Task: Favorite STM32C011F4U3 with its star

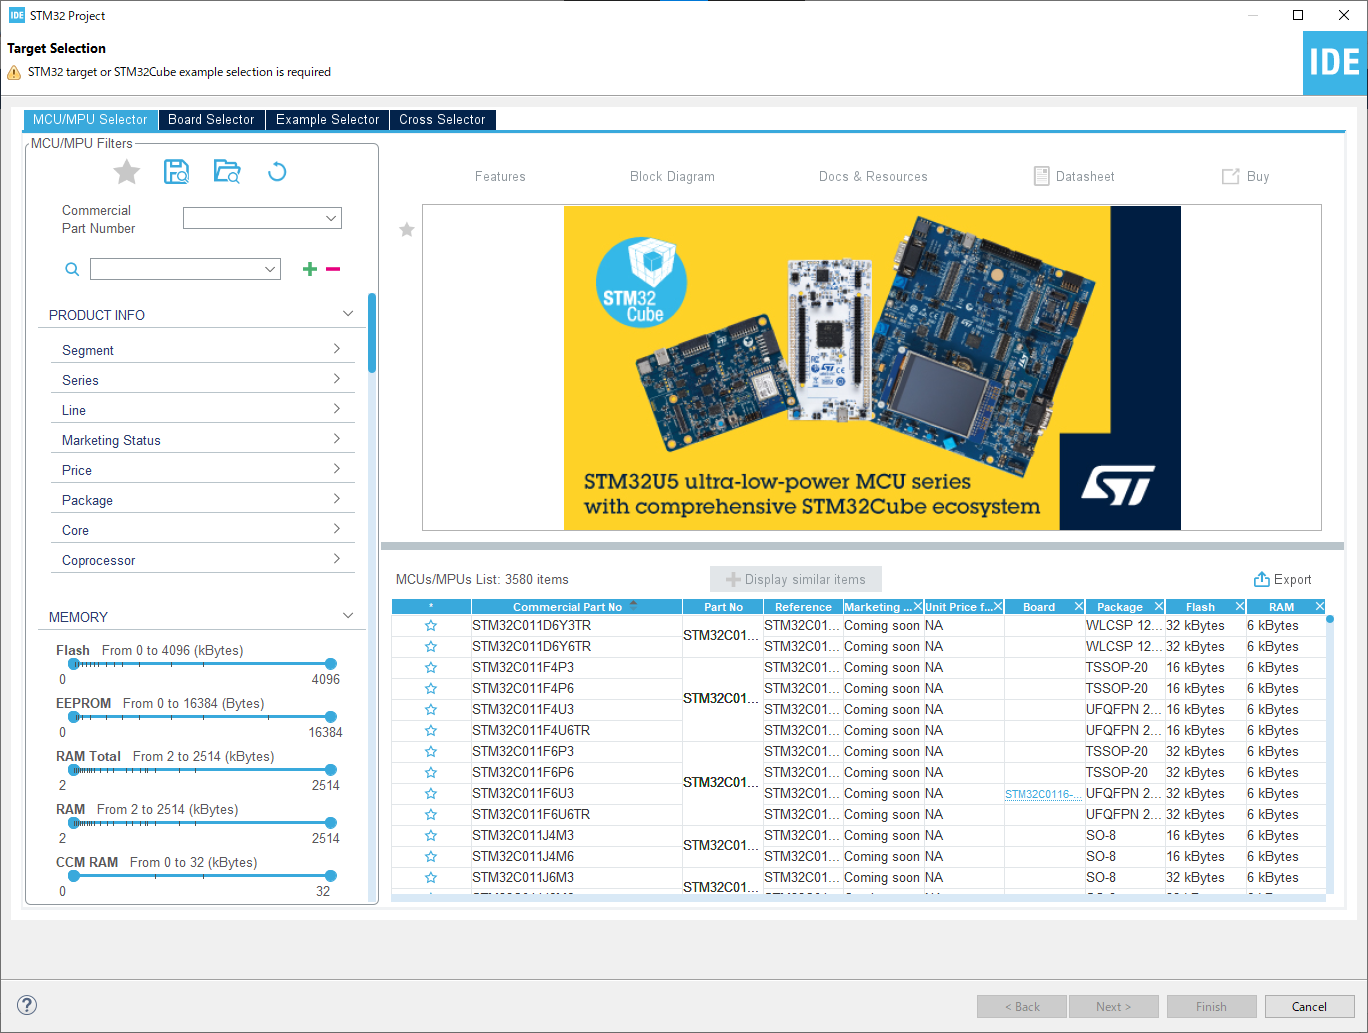Action: pos(431,710)
